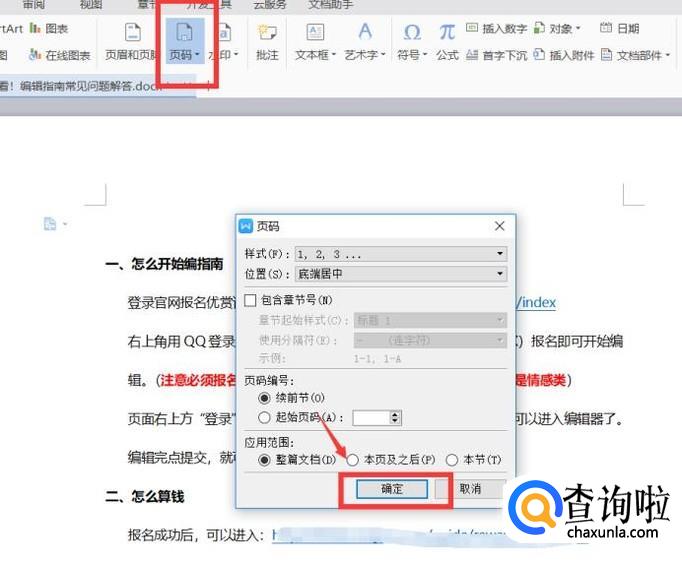Insert a 批注 comment
Image resolution: width=682 pixels, height=563 pixels.
[267, 42]
